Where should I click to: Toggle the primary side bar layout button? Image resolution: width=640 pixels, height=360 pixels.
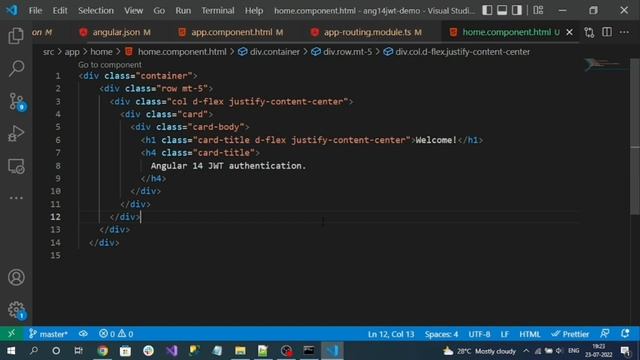click(487, 10)
